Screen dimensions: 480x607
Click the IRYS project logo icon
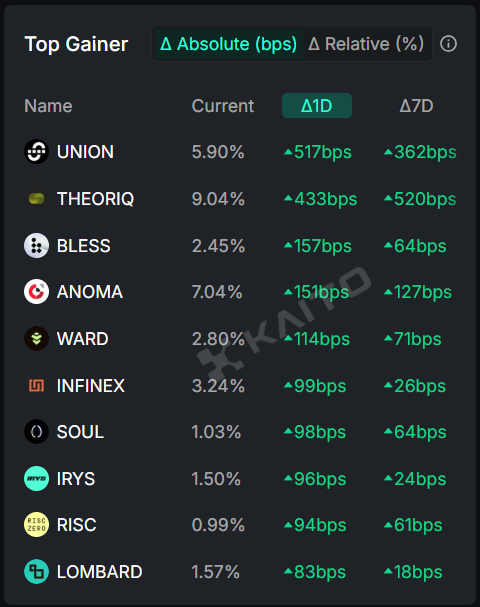click(36, 478)
